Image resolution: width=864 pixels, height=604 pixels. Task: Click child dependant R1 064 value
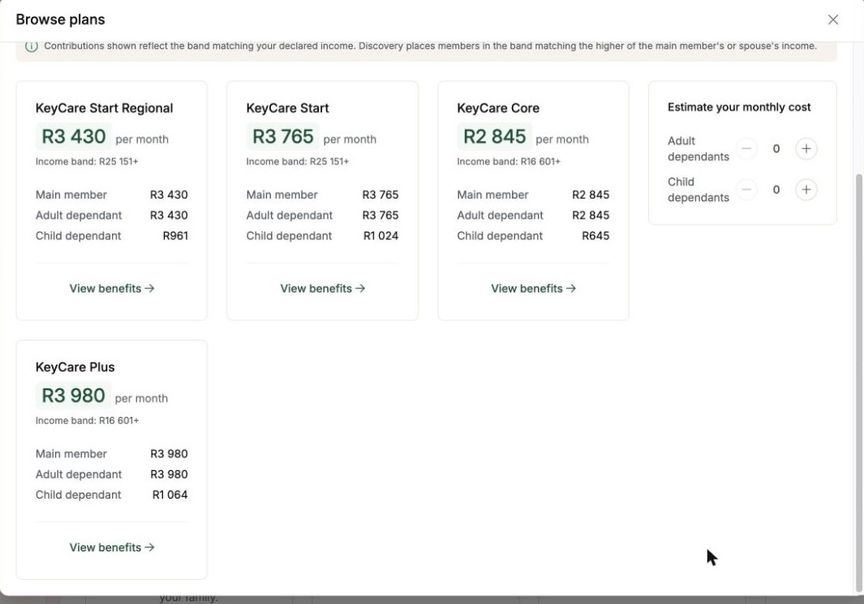(x=170, y=495)
